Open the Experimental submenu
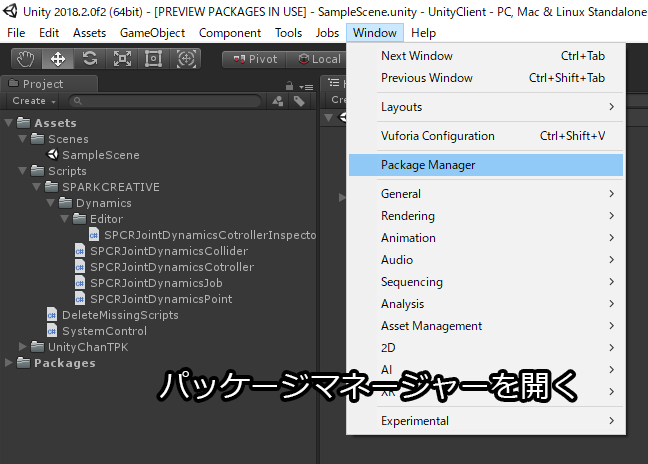 pyautogui.click(x=486, y=421)
